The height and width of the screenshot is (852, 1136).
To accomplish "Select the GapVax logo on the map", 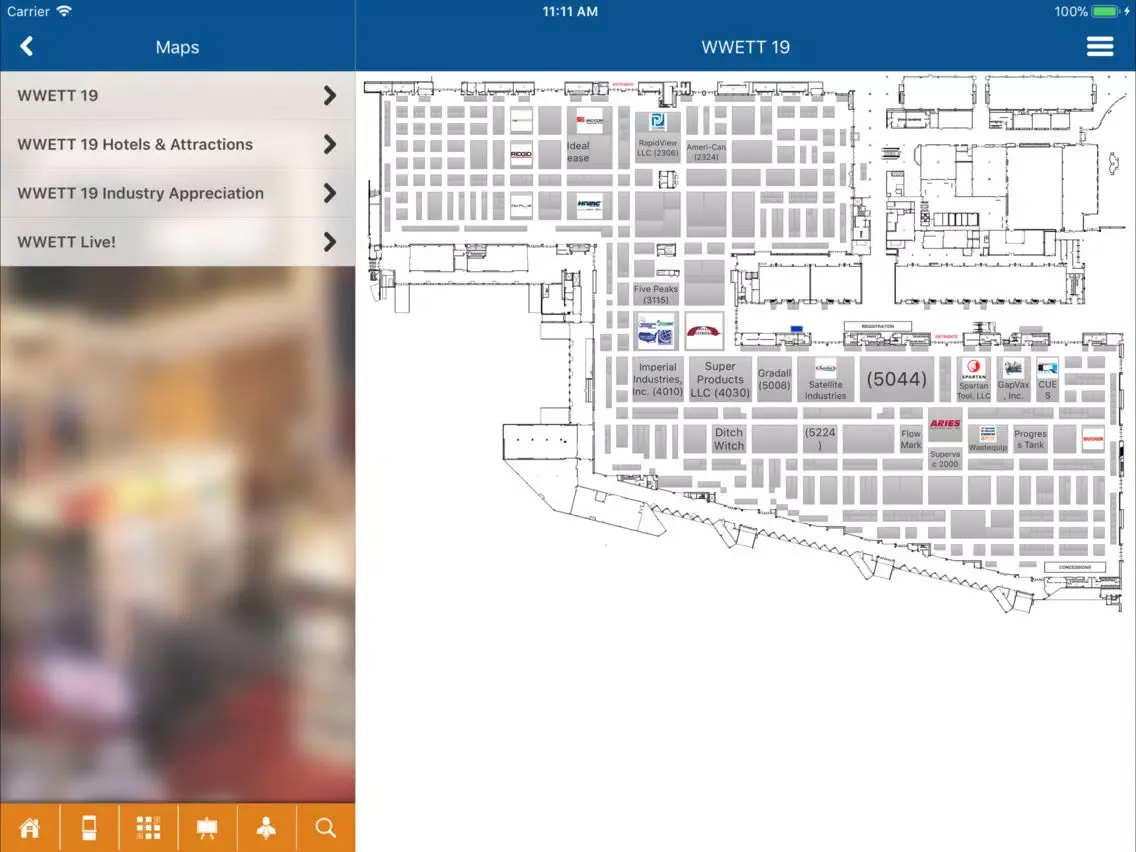I will (x=1013, y=368).
